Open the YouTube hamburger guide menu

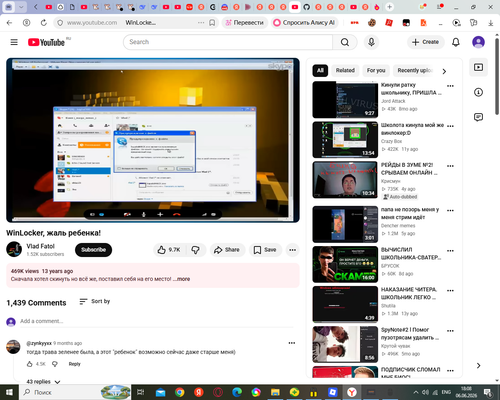14,42
